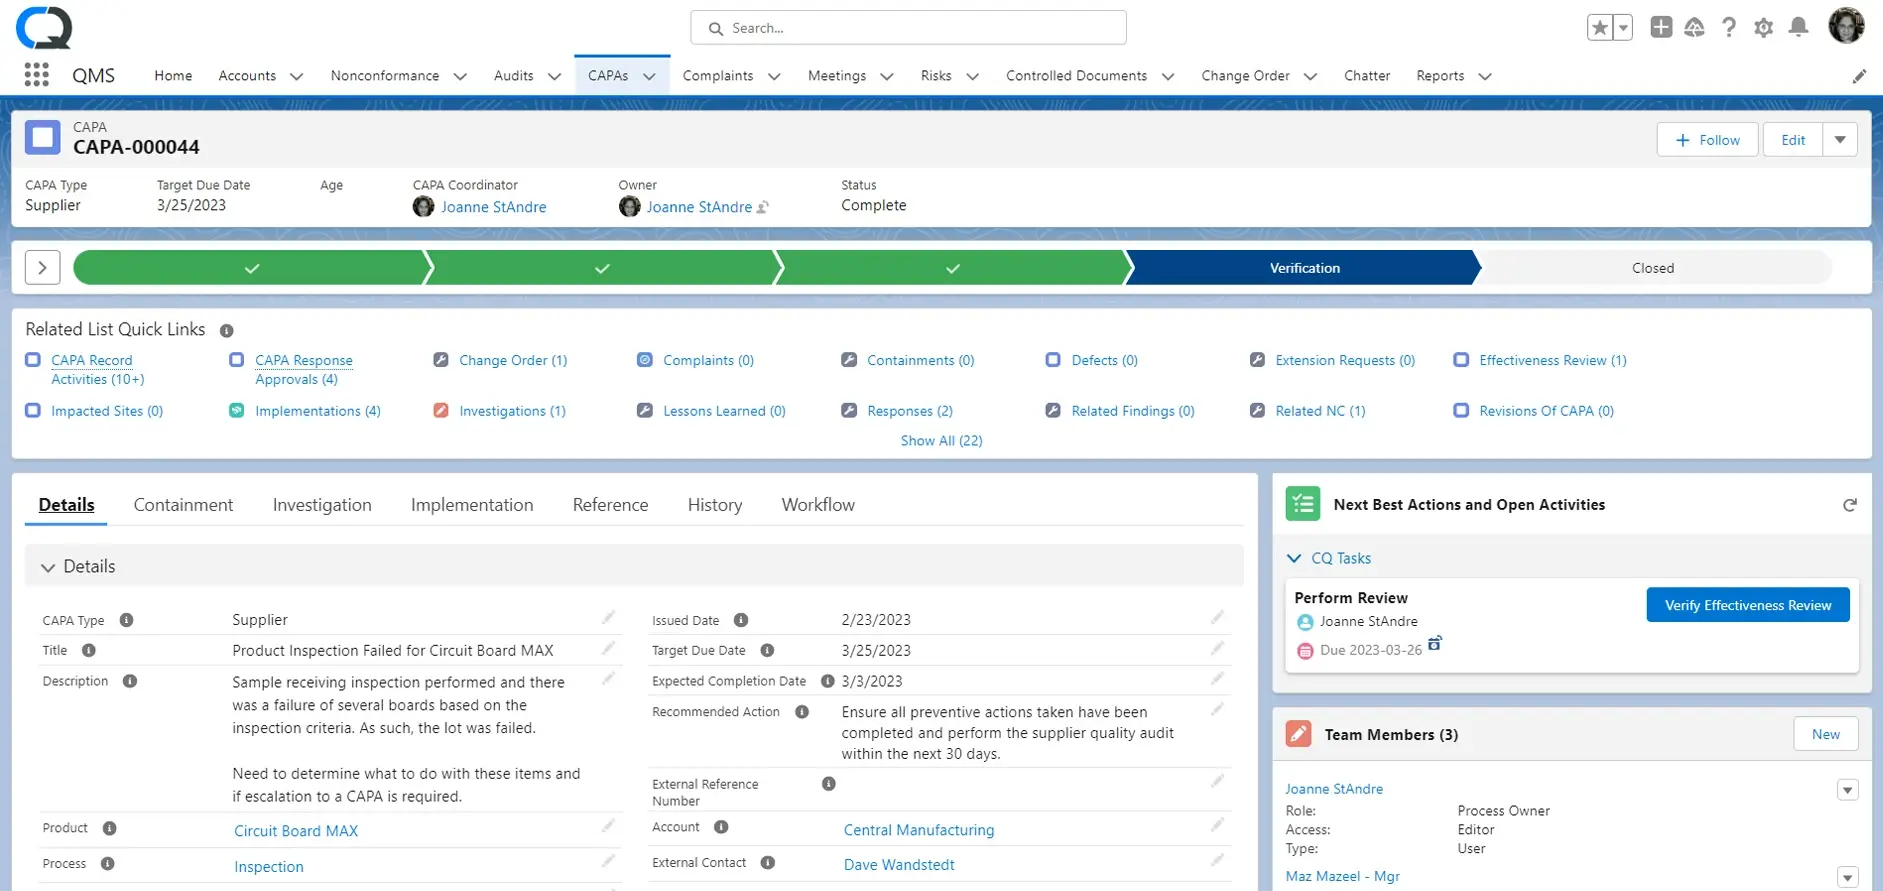Image resolution: width=1883 pixels, height=891 pixels.
Task: Open the Favorites list dropdown arrow
Action: tap(1623, 28)
